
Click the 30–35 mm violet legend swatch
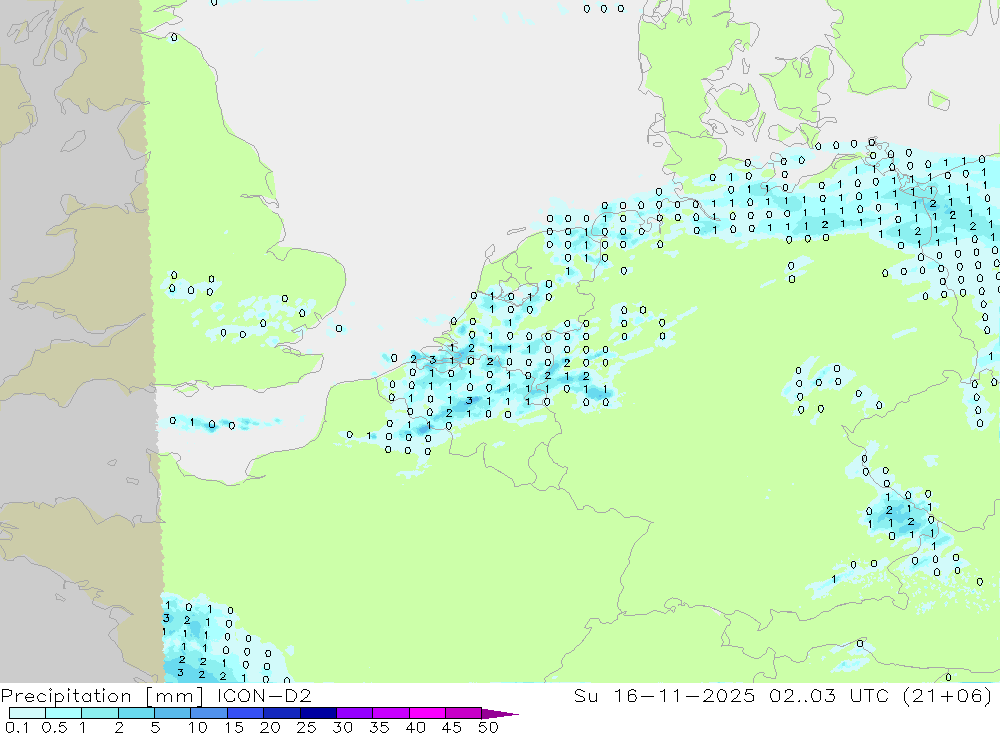tap(355, 713)
